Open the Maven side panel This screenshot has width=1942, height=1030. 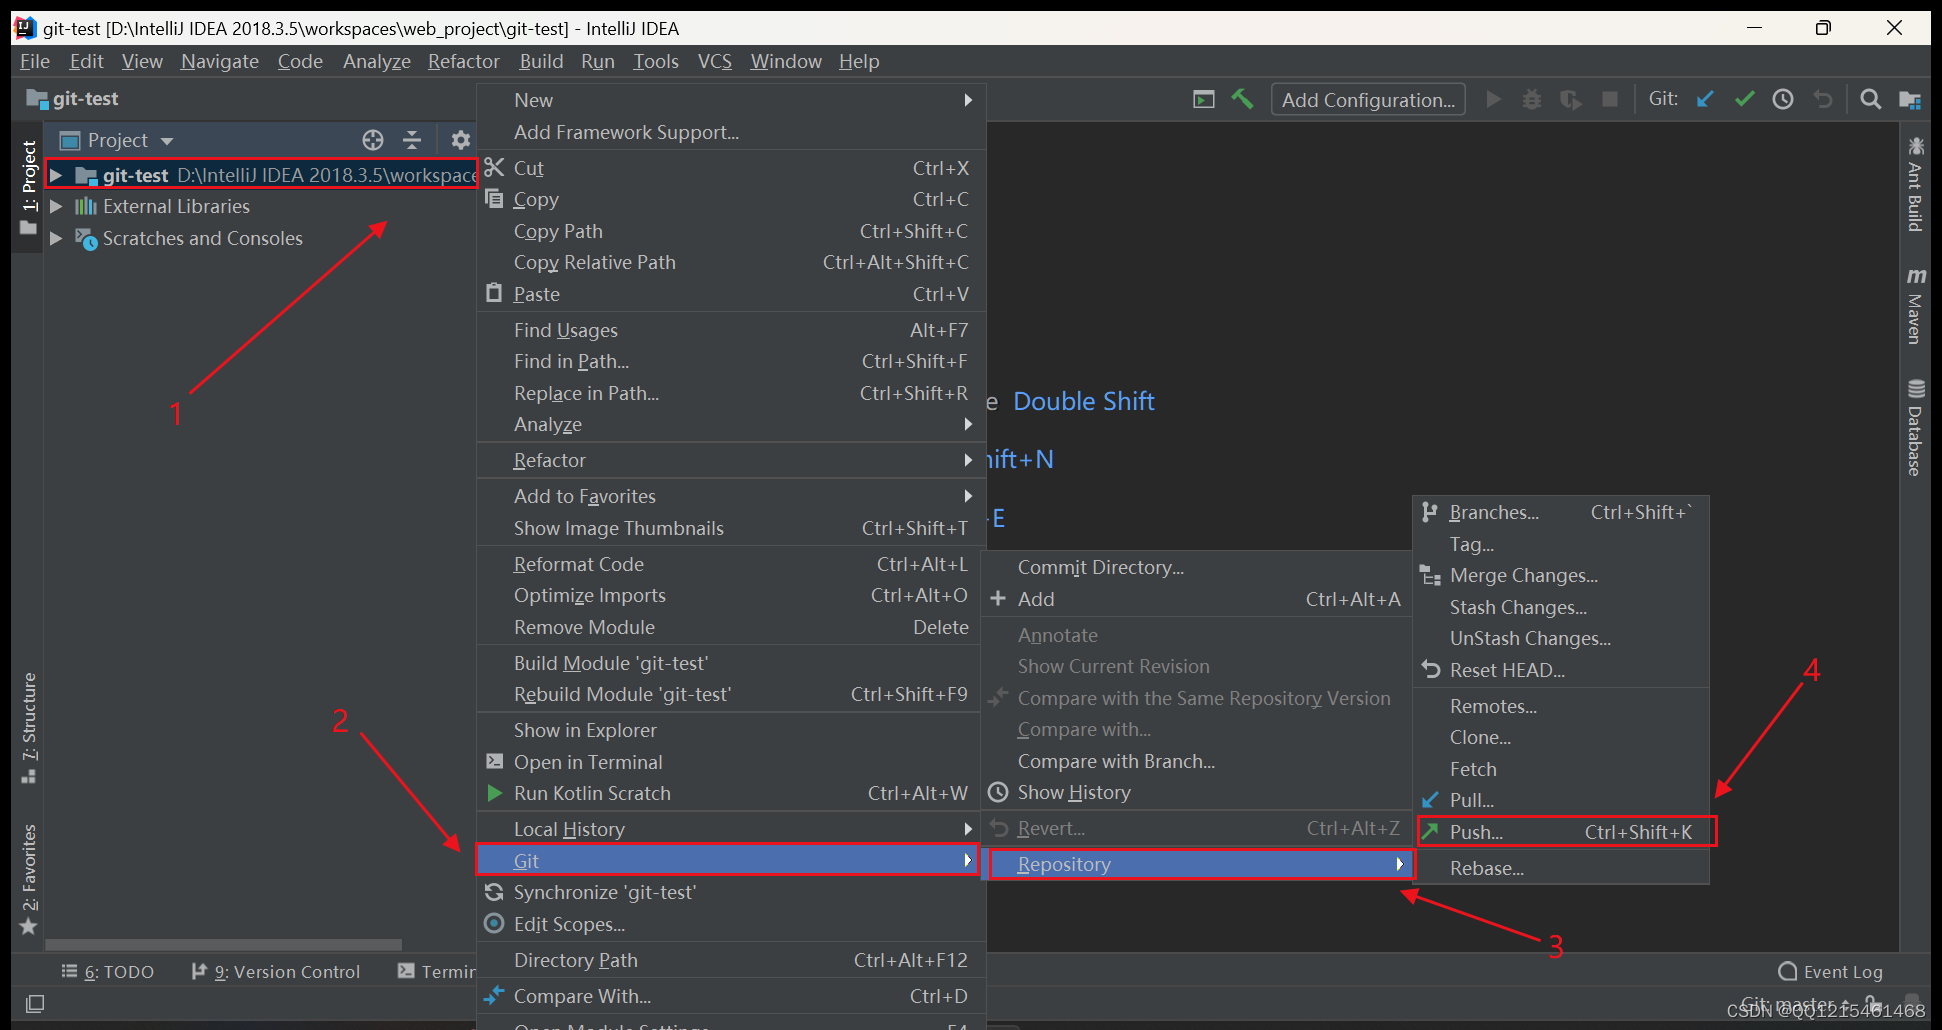pyautogui.click(x=1915, y=306)
